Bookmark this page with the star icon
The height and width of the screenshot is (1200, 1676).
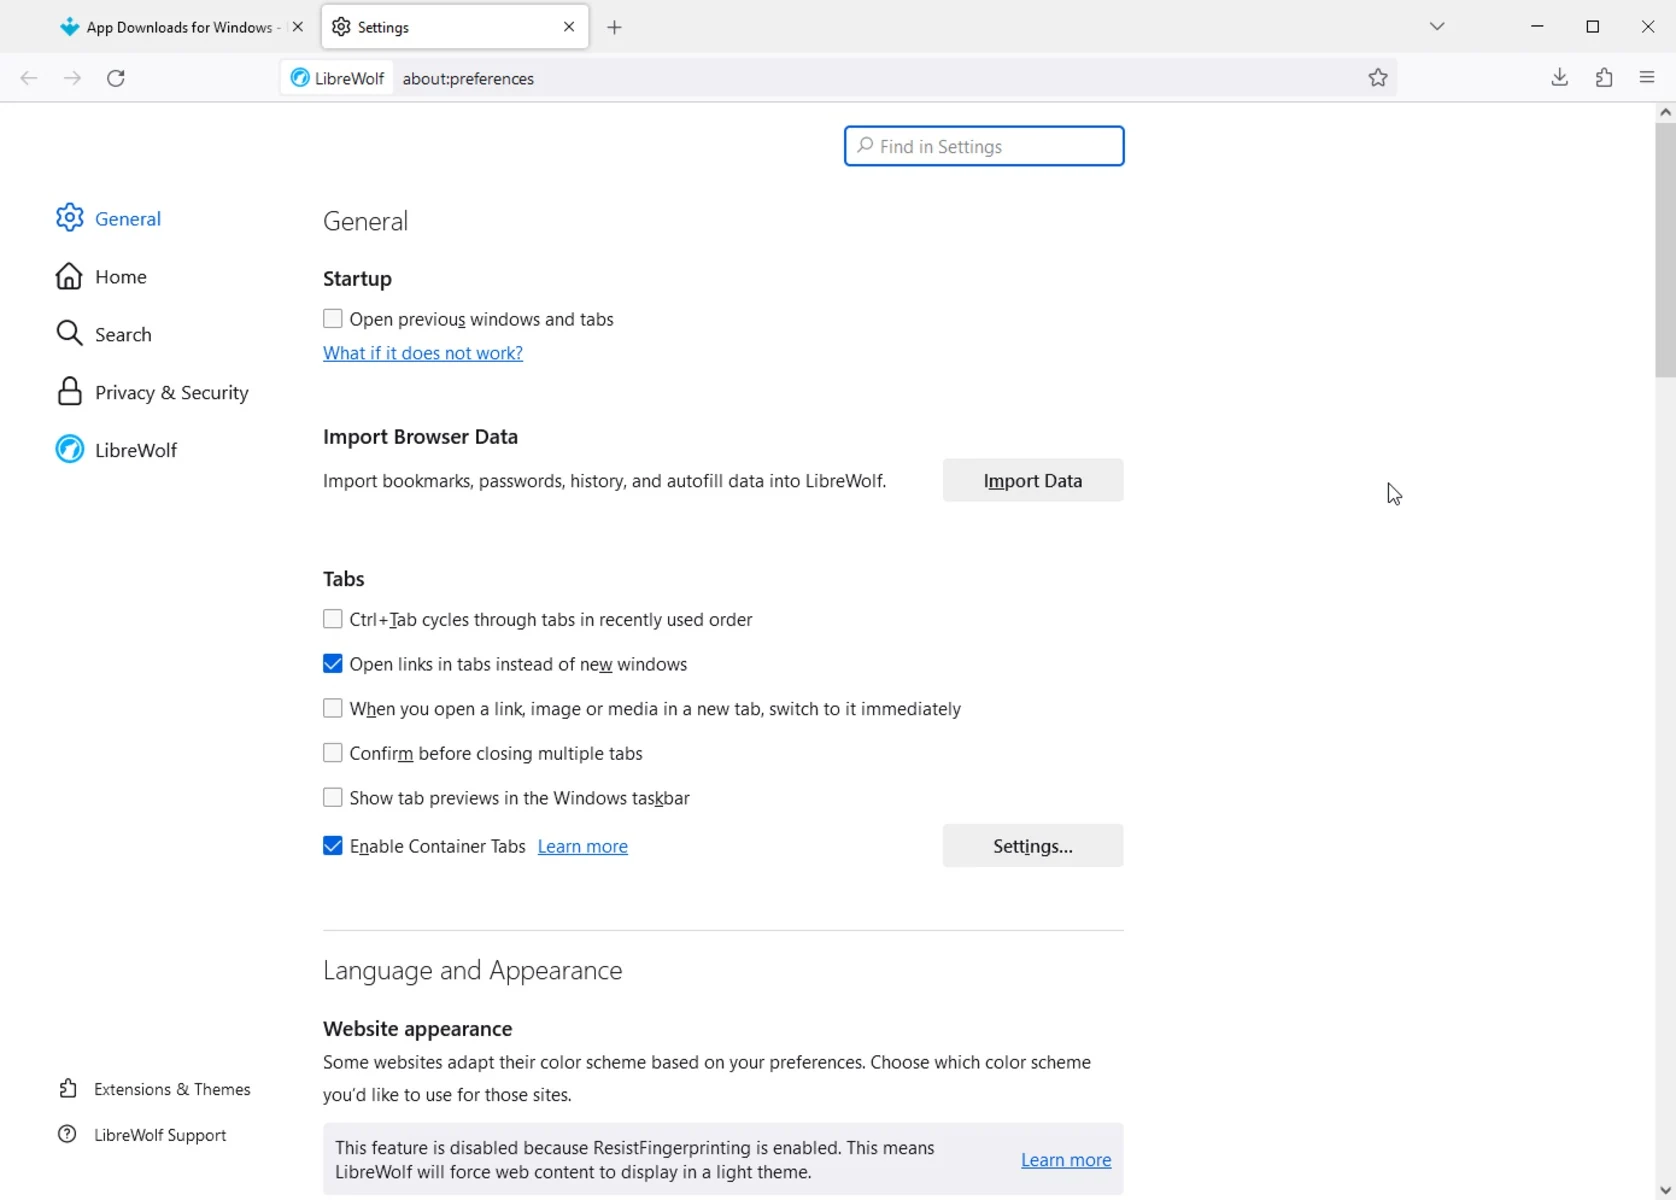(1378, 78)
